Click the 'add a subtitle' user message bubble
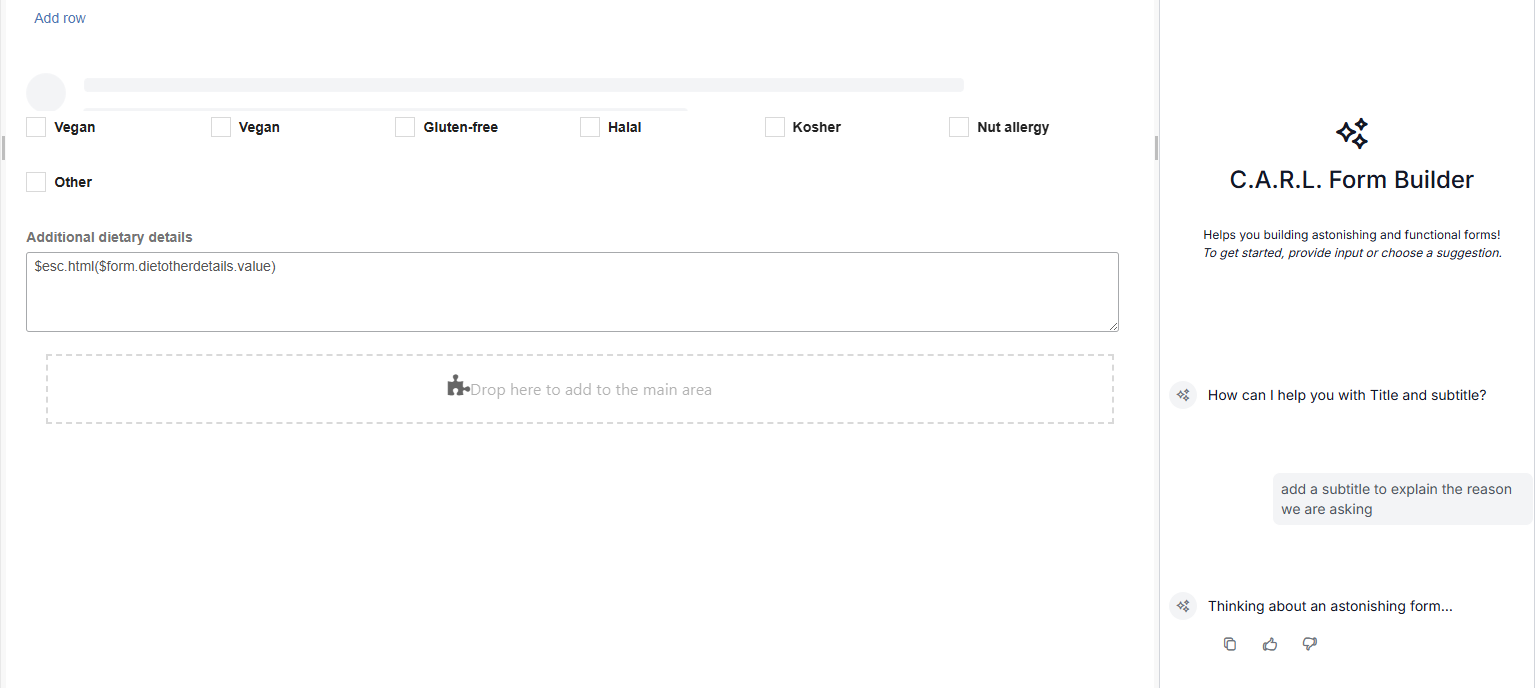 click(1401, 499)
